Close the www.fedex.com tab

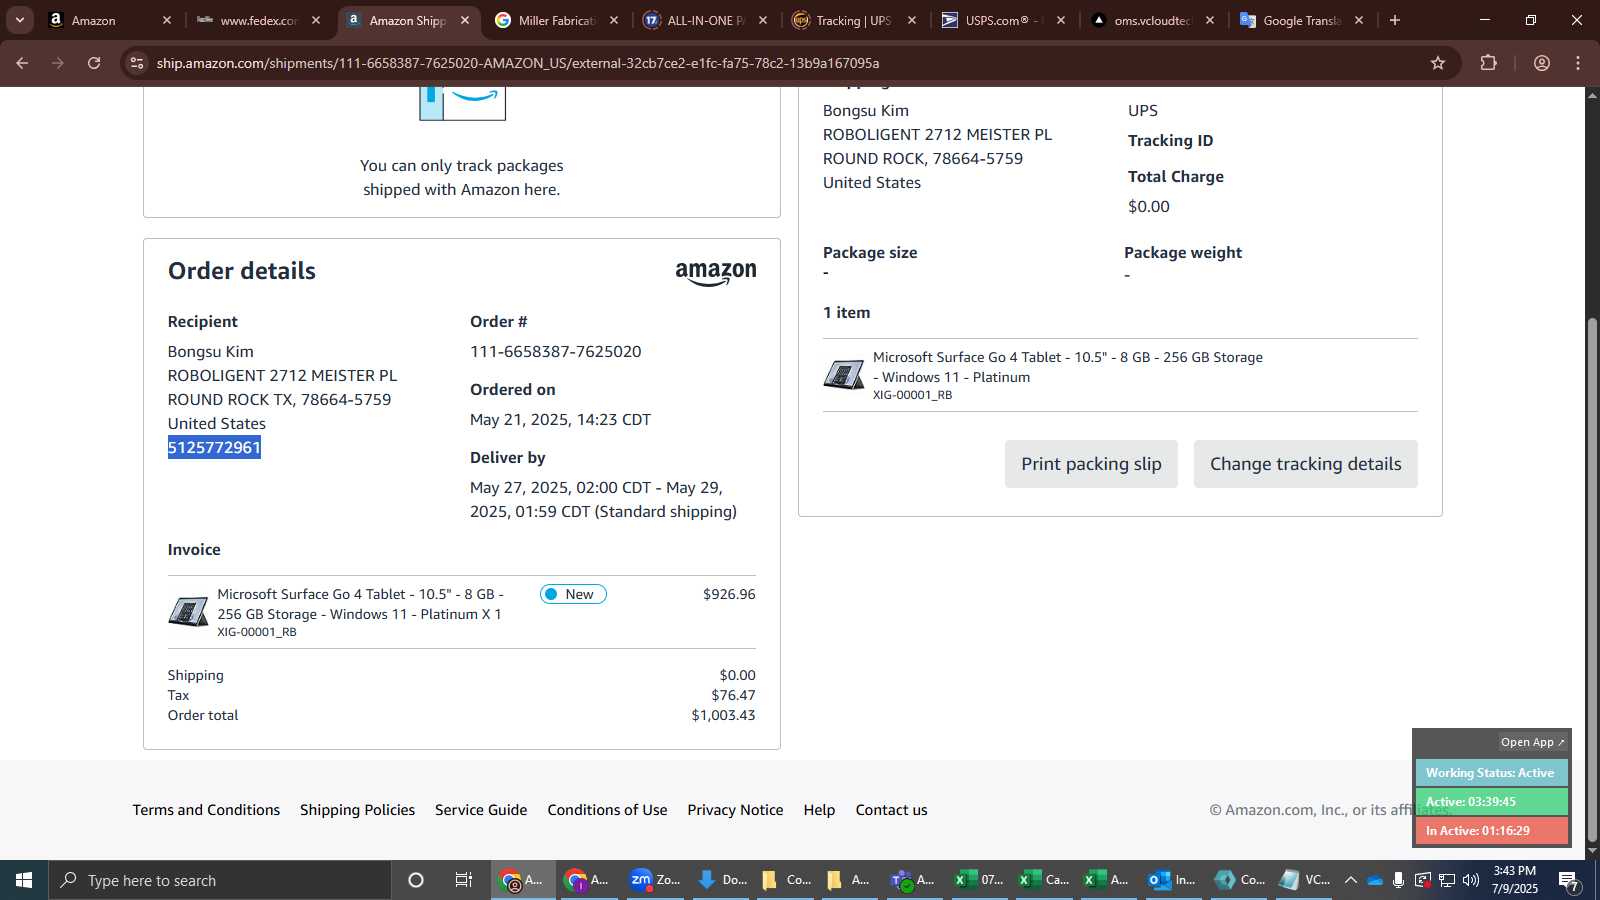tap(316, 20)
